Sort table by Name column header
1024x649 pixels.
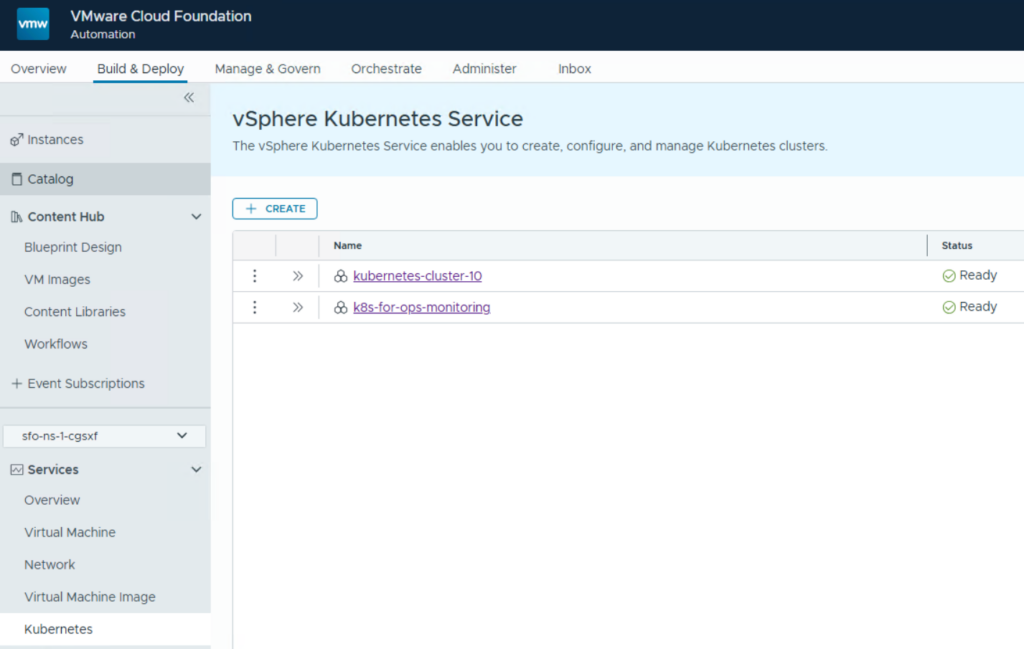[348, 246]
